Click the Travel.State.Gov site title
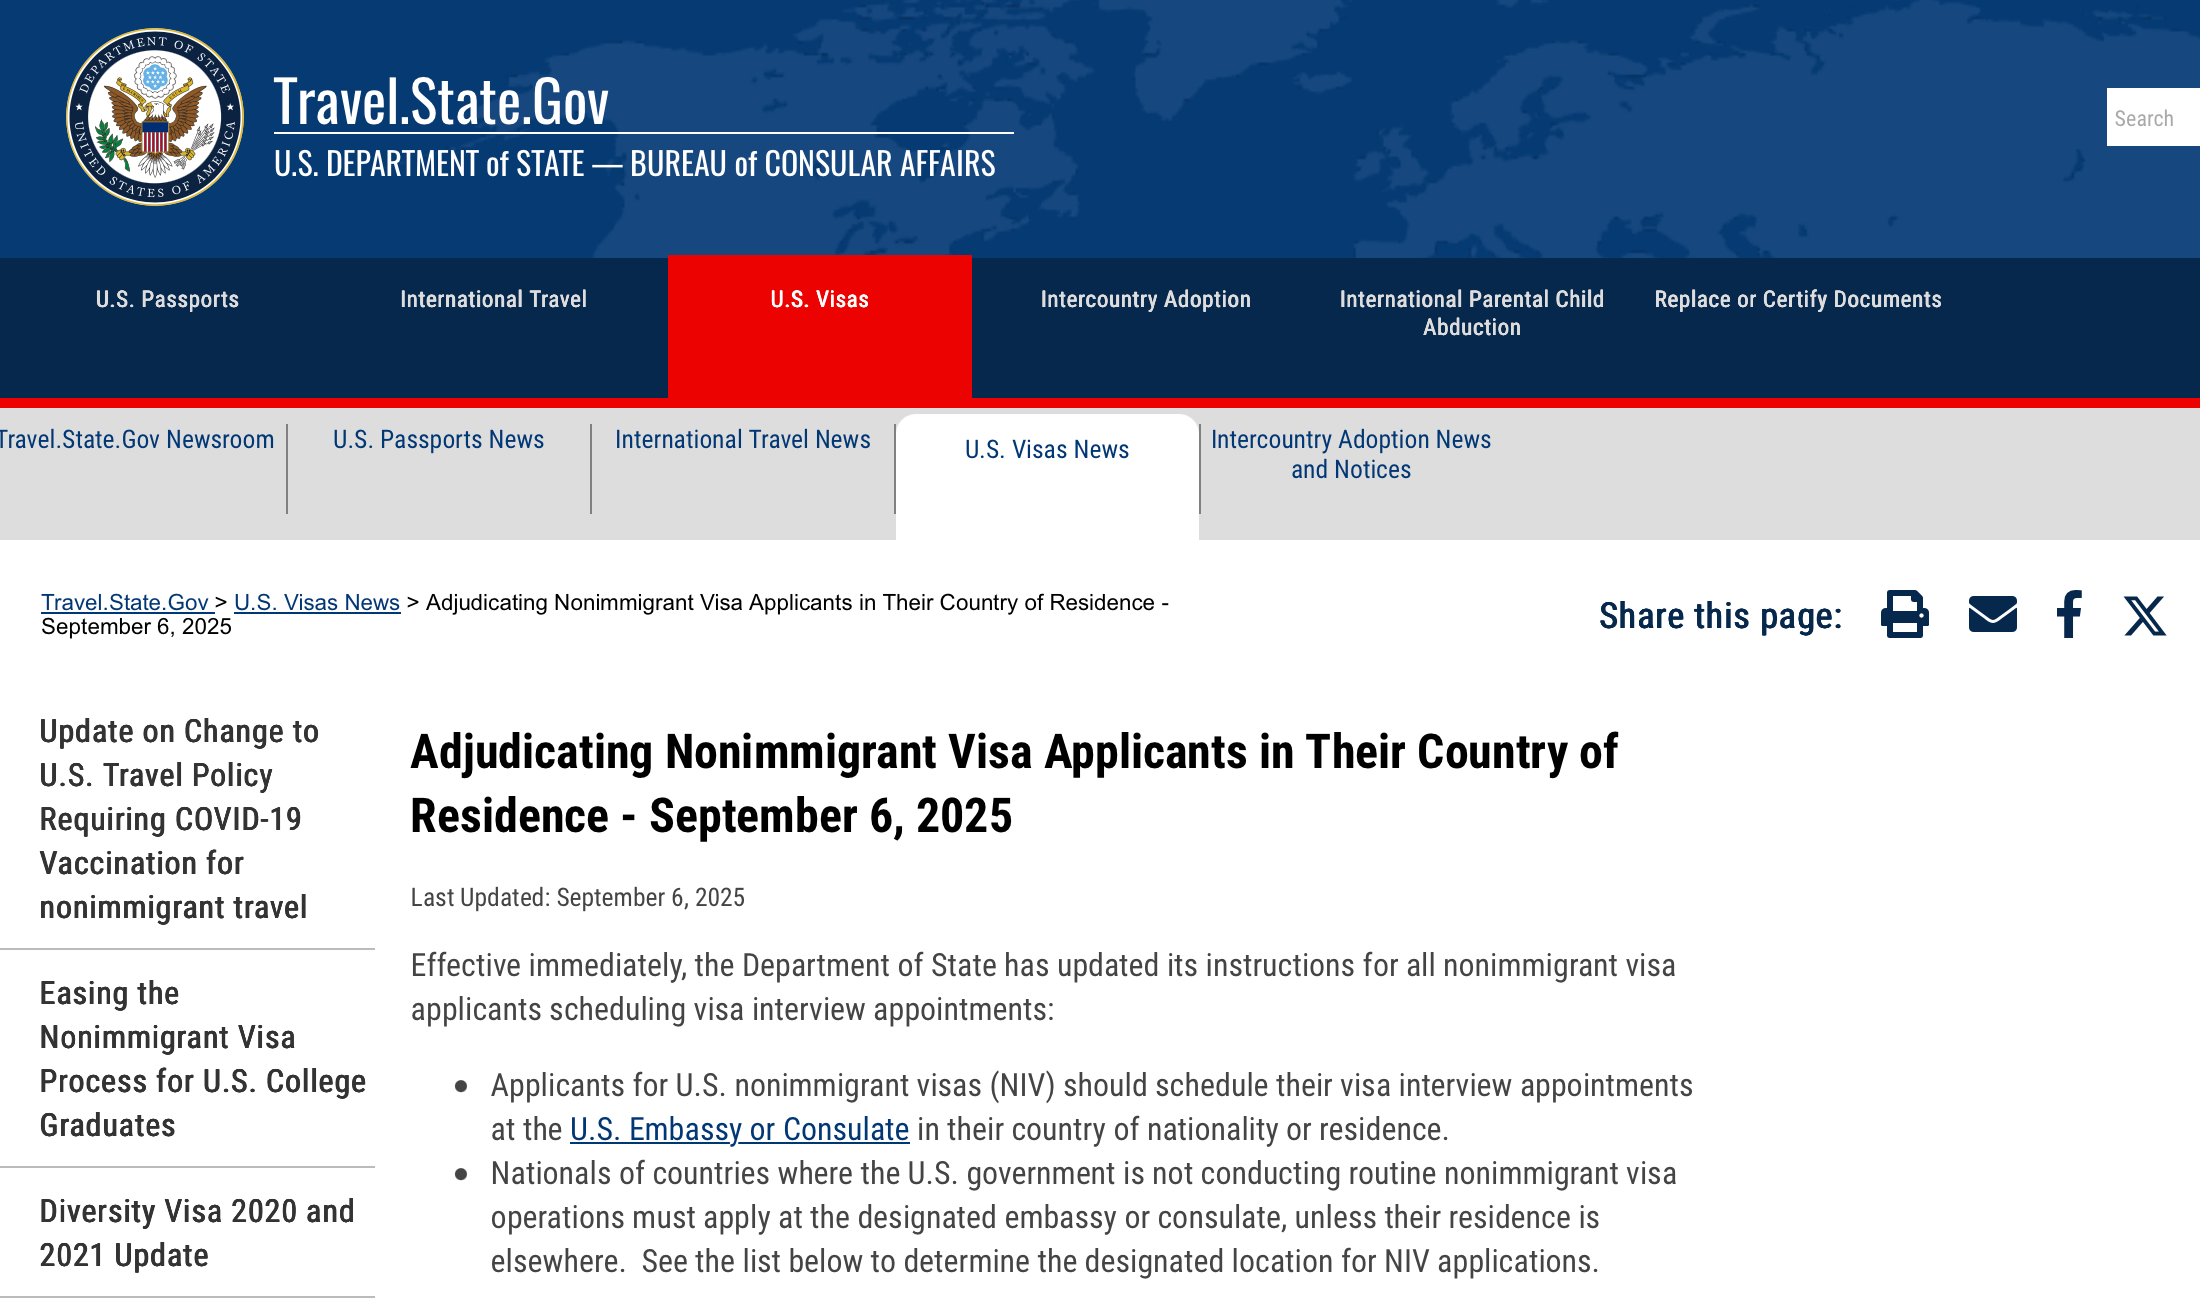Viewport: 2200px width, 1298px height. point(441,102)
